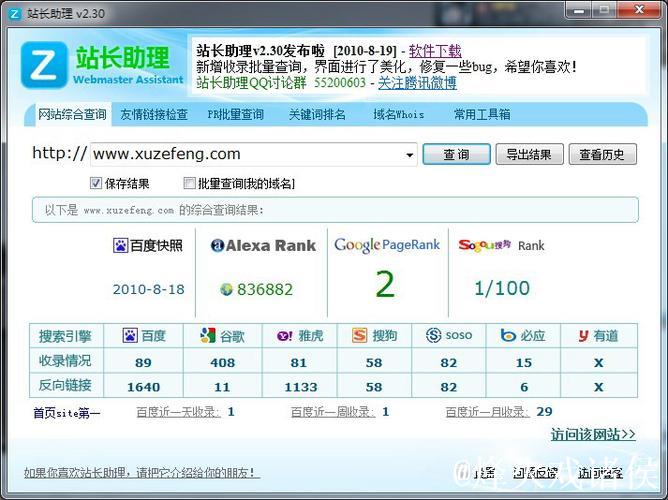The image size is (668, 500).
Task: Click the 查询 button
Action: coord(456,154)
